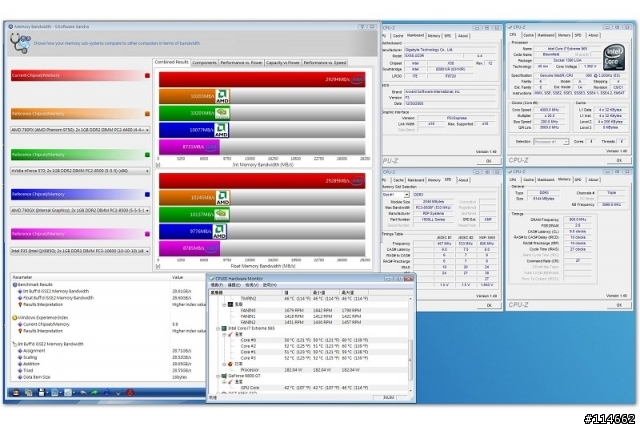Click the green forward arrow in Sandra toolbar
The height and width of the screenshot is (427, 640).
coord(95,393)
